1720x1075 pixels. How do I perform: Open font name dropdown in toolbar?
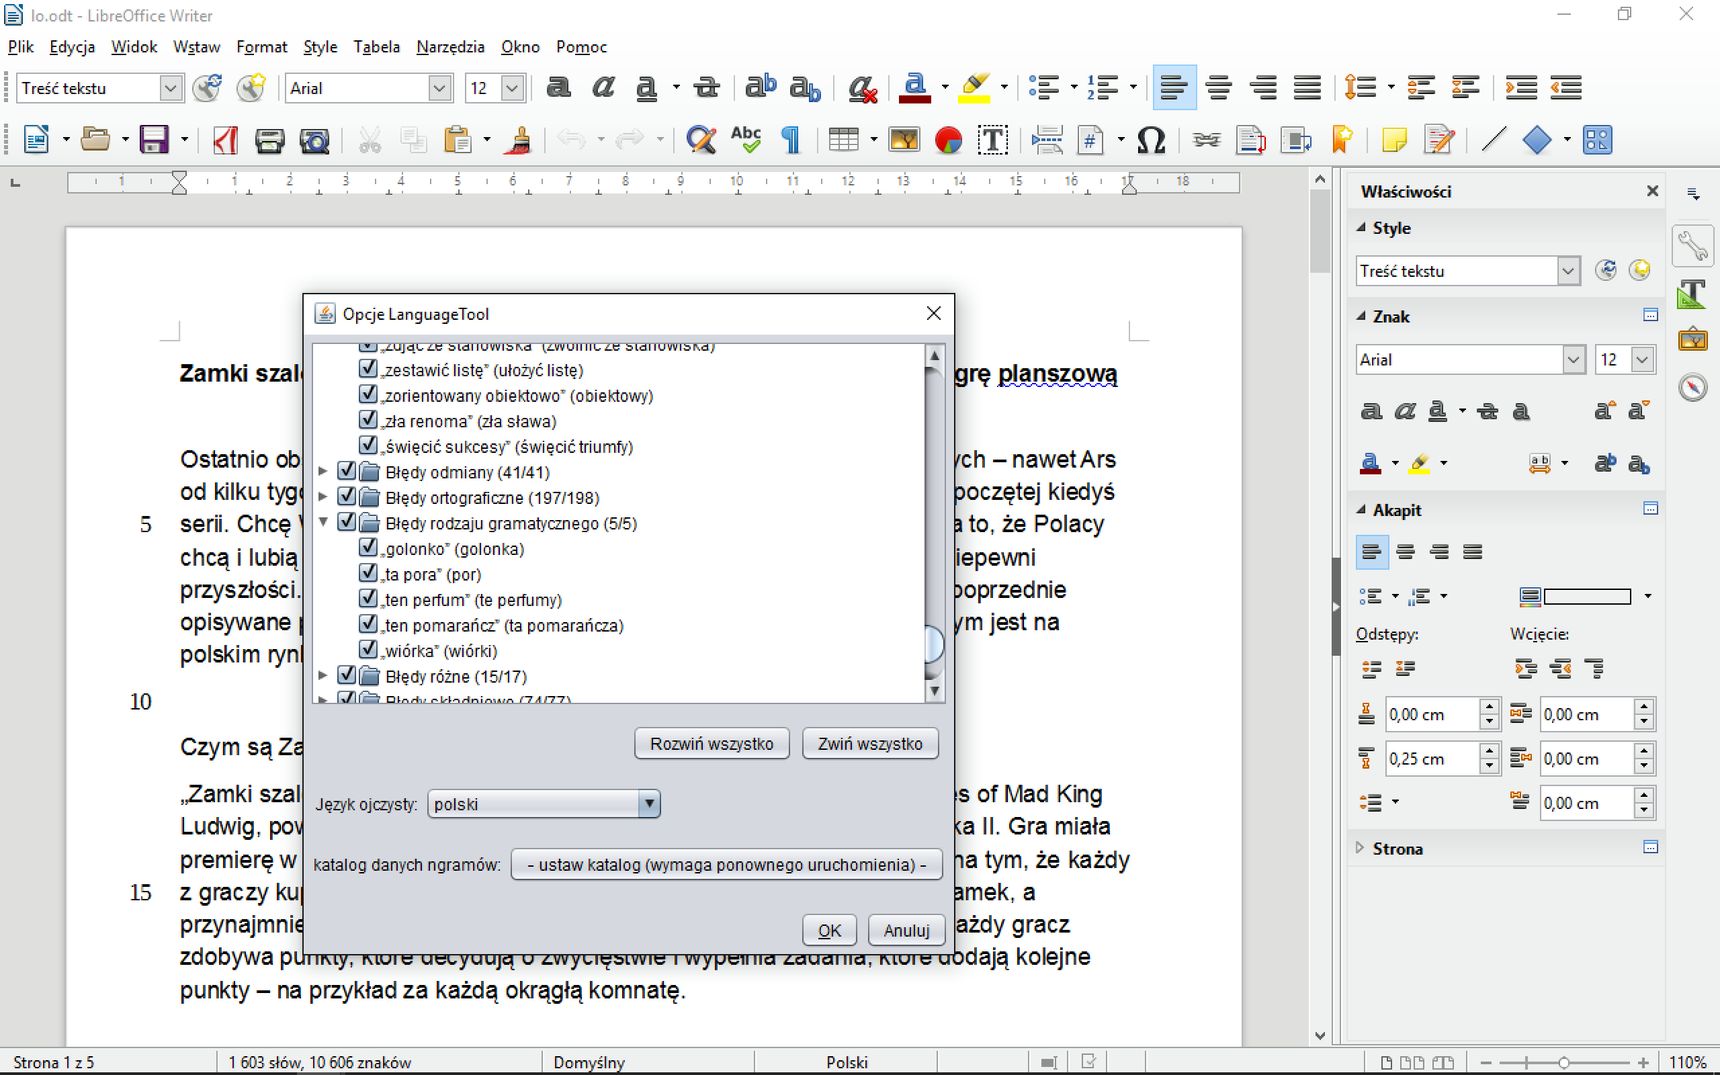coord(440,88)
